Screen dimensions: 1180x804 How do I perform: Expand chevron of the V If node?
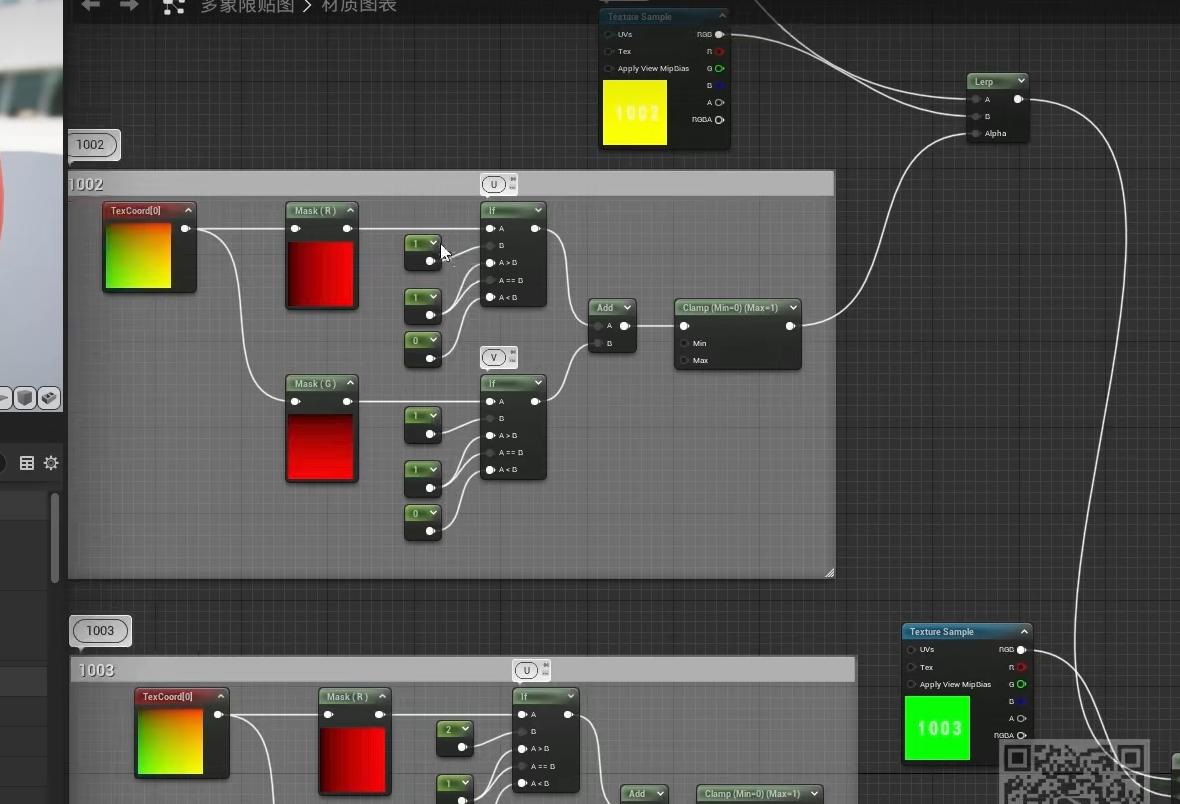(538, 383)
